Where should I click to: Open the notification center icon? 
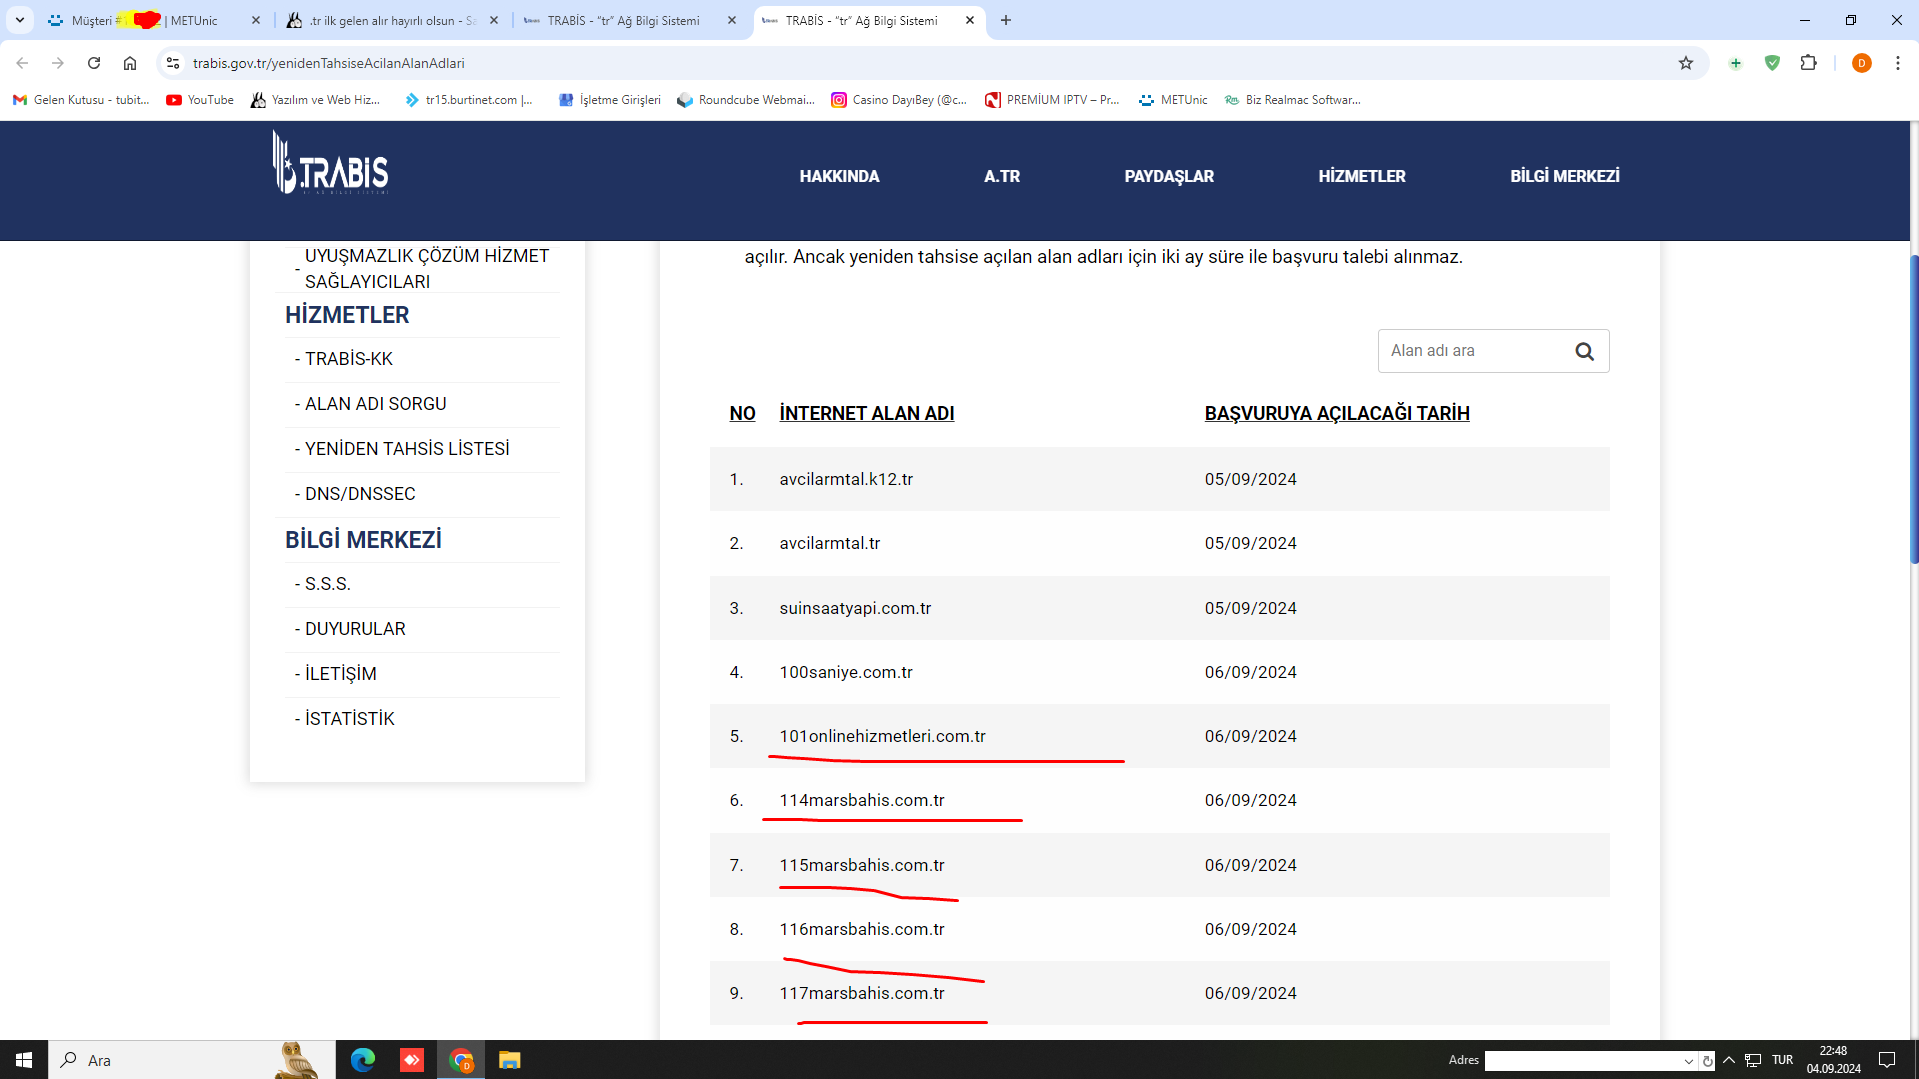coord(1887,1060)
